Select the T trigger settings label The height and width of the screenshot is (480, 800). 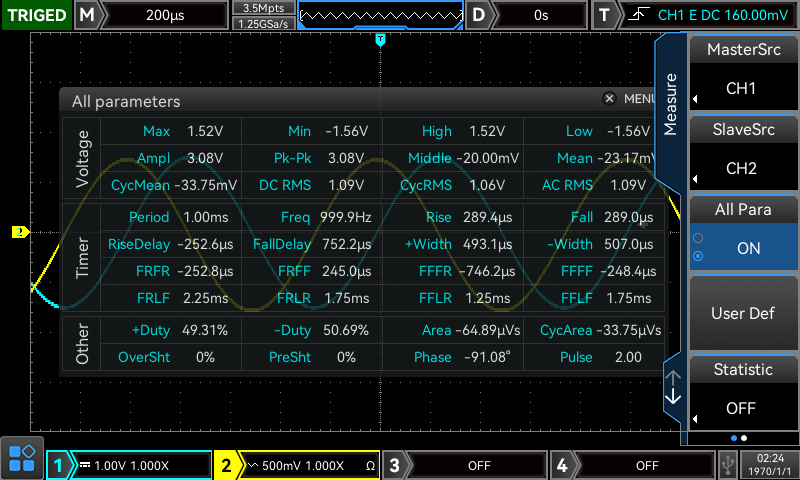604,15
